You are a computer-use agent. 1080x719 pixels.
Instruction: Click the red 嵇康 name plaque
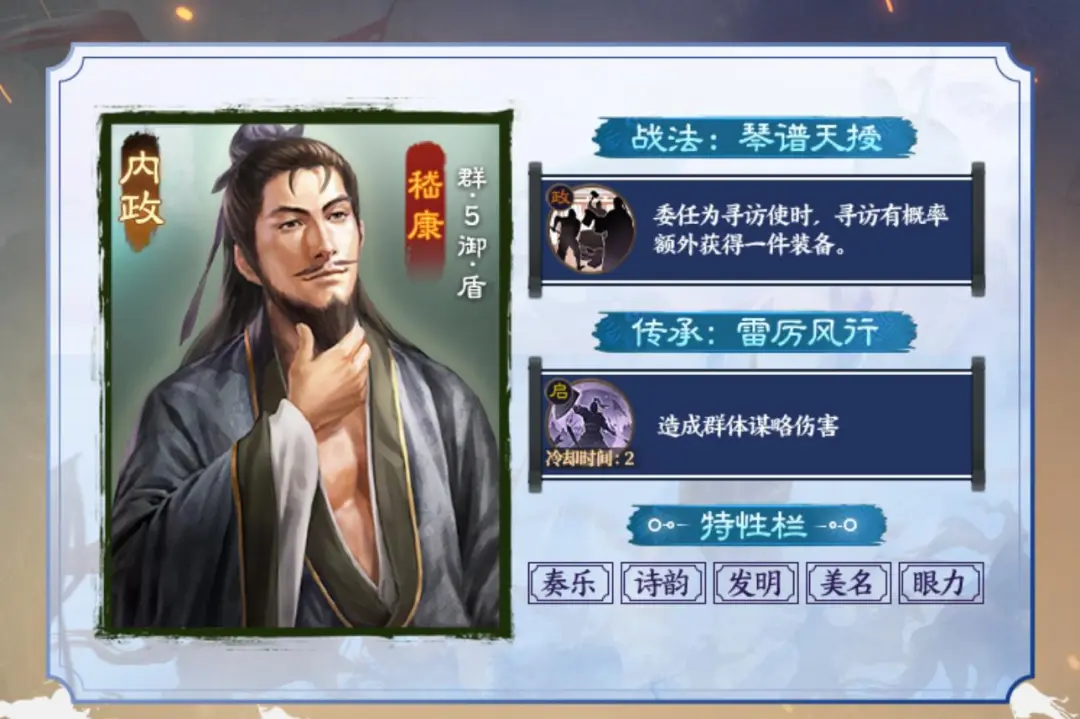[425, 206]
